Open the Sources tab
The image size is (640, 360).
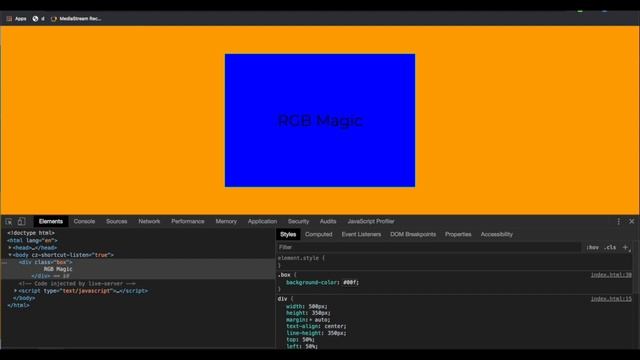(x=116, y=221)
